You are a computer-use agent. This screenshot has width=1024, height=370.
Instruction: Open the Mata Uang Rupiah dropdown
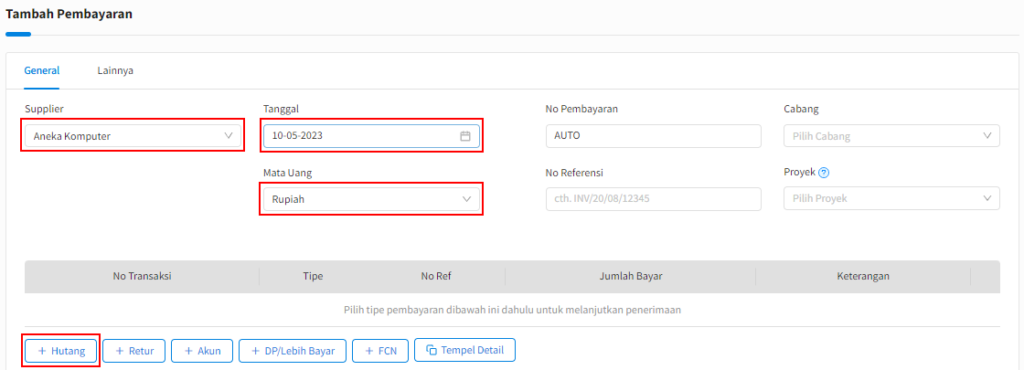coord(372,199)
